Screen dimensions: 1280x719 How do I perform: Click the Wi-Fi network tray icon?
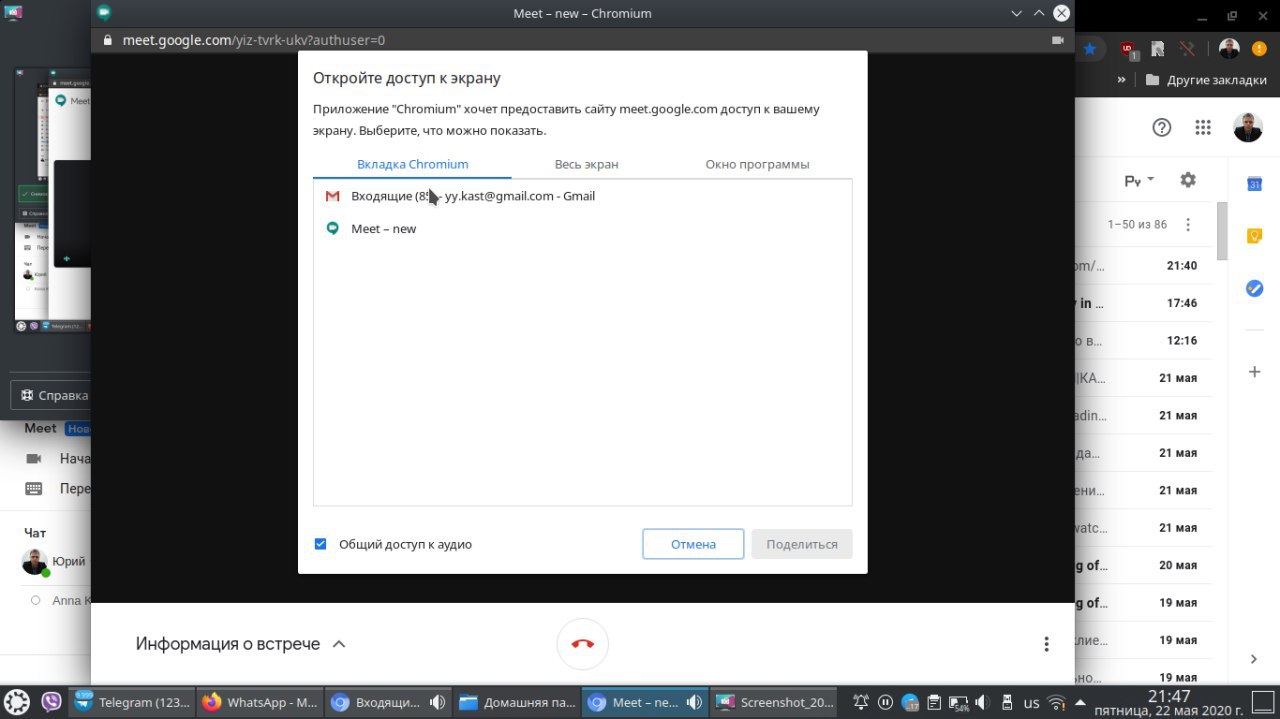tap(1056, 702)
